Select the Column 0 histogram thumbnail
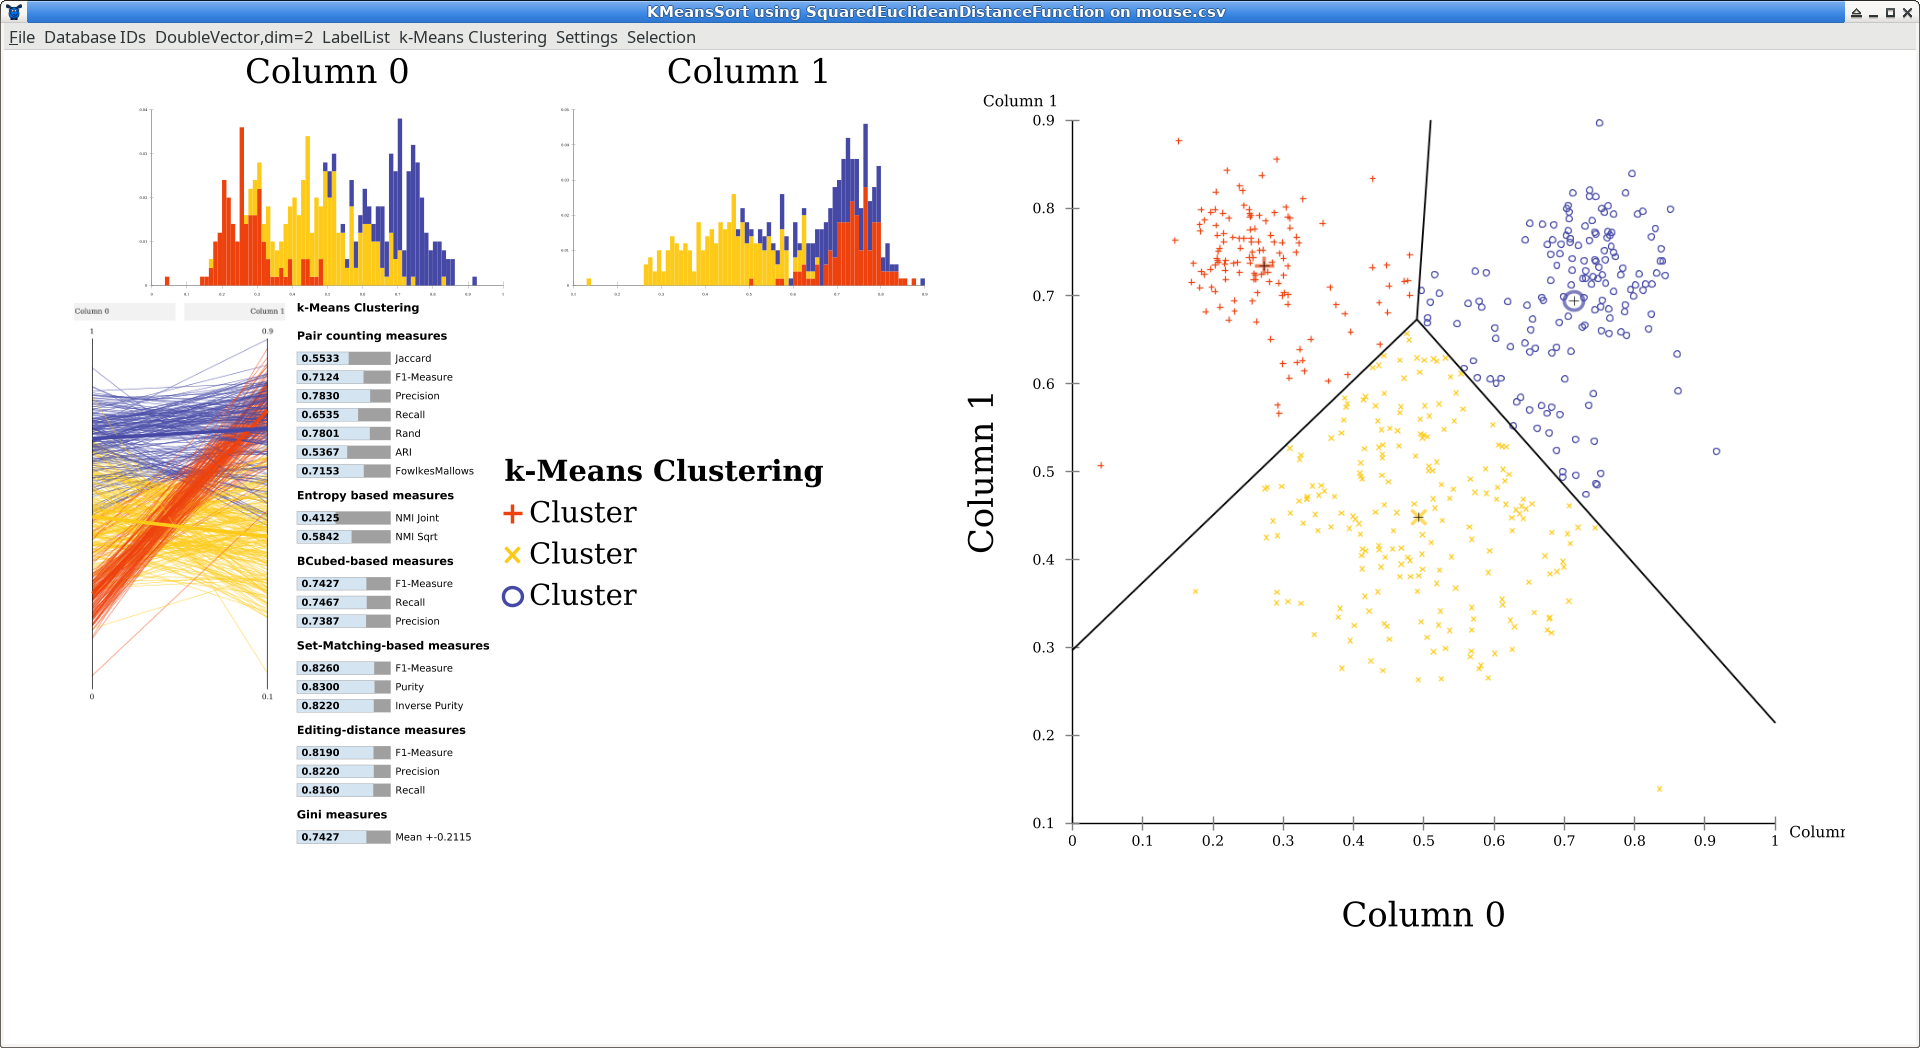This screenshot has width=1920, height=1048. (326, 198)
